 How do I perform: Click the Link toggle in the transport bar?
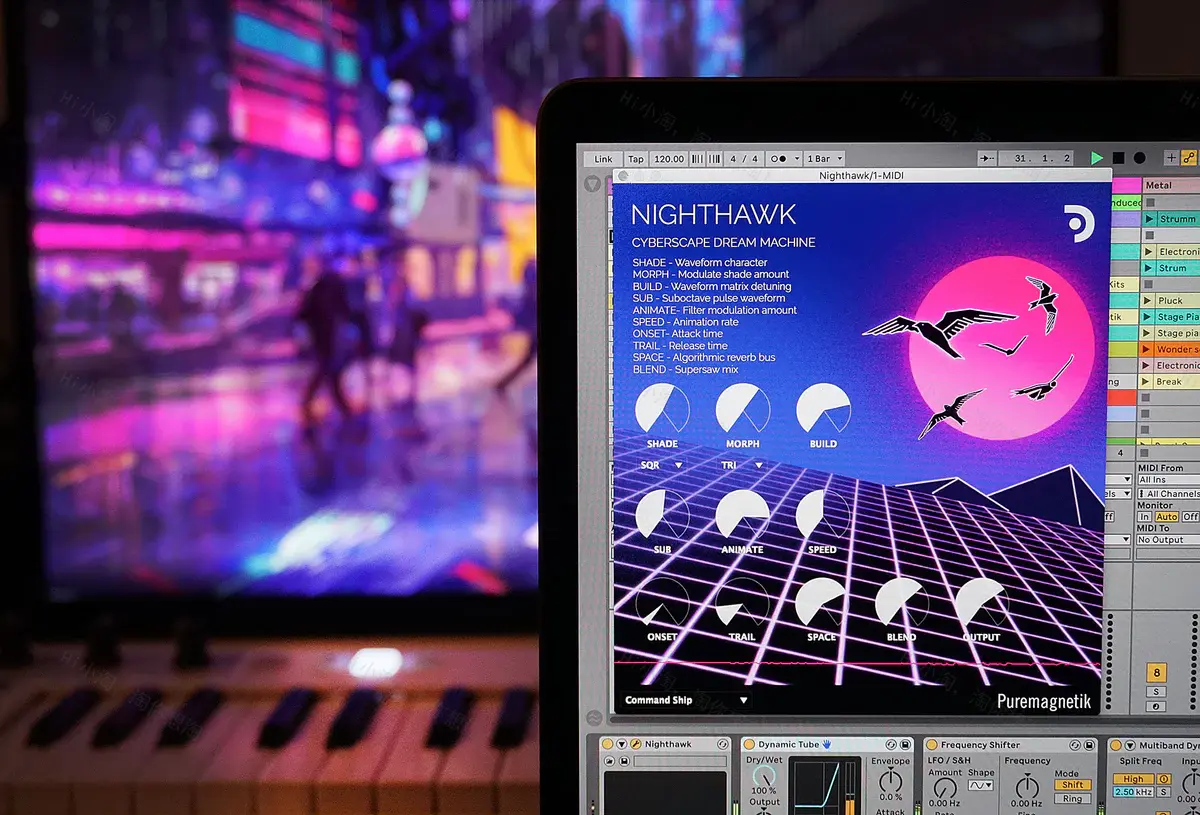coord(602,158)
